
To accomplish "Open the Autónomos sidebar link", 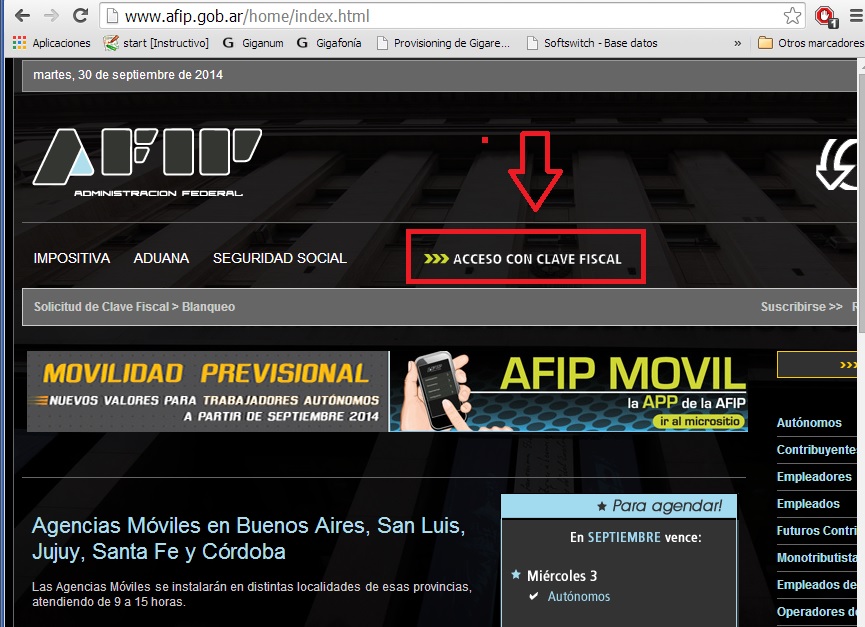I will click(810, 423).
